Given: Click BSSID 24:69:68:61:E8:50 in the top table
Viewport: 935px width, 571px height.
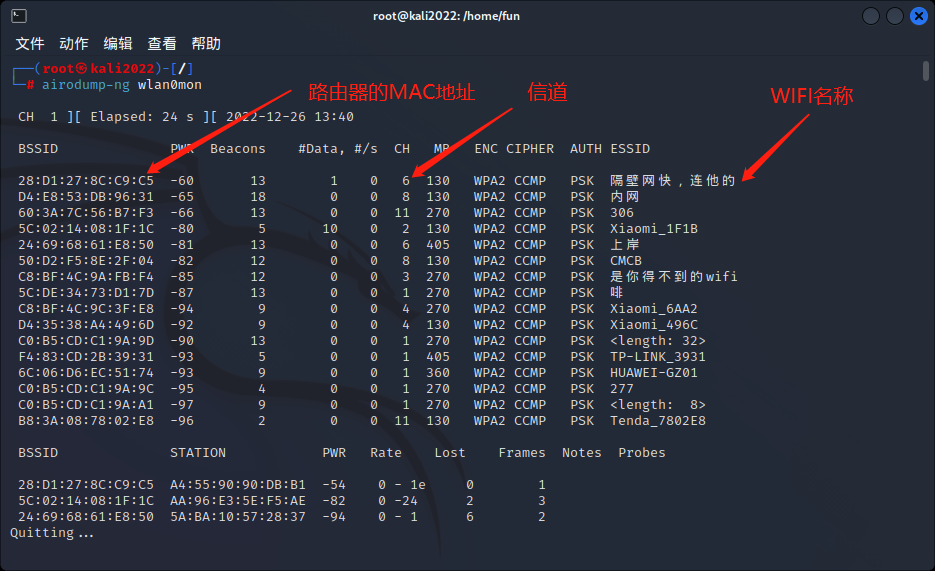Looking at the screenshot, I should point(86,245).
